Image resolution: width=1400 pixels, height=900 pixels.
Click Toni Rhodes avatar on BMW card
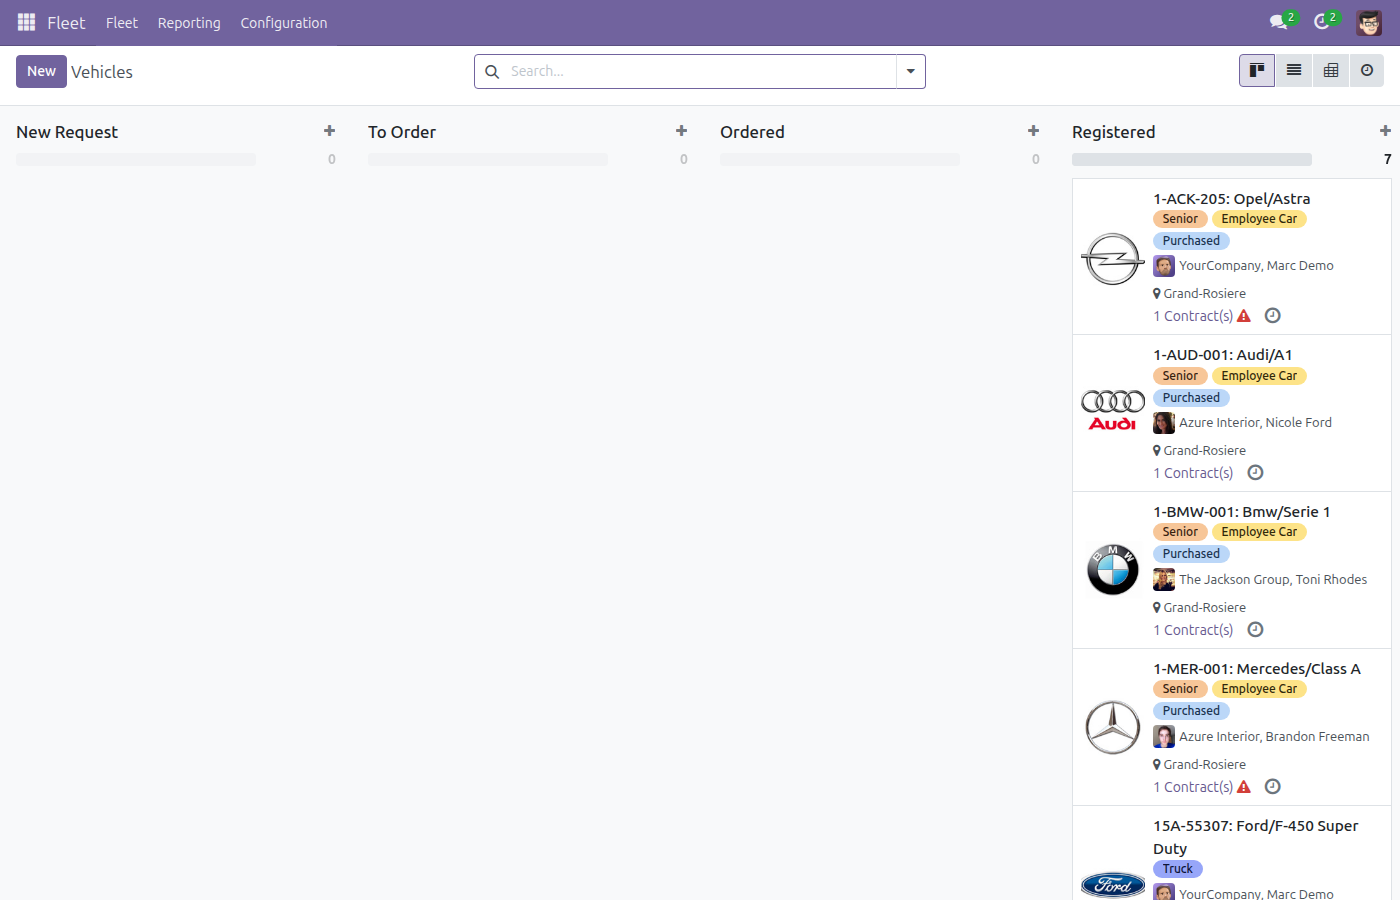coord(1164,580)
